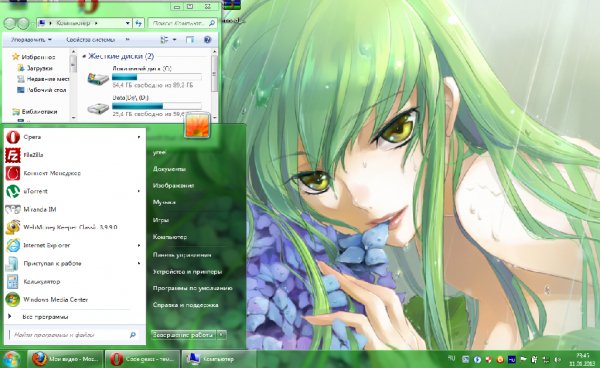Screen dimensions: 600x368
Task: Open local disk C: drive icon
Action: [98, 79]
